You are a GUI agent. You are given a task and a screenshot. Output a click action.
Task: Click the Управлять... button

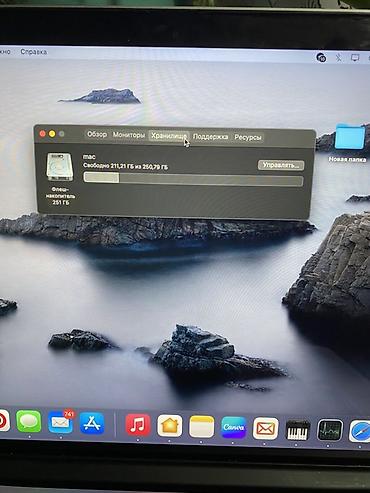coord(281,165)
